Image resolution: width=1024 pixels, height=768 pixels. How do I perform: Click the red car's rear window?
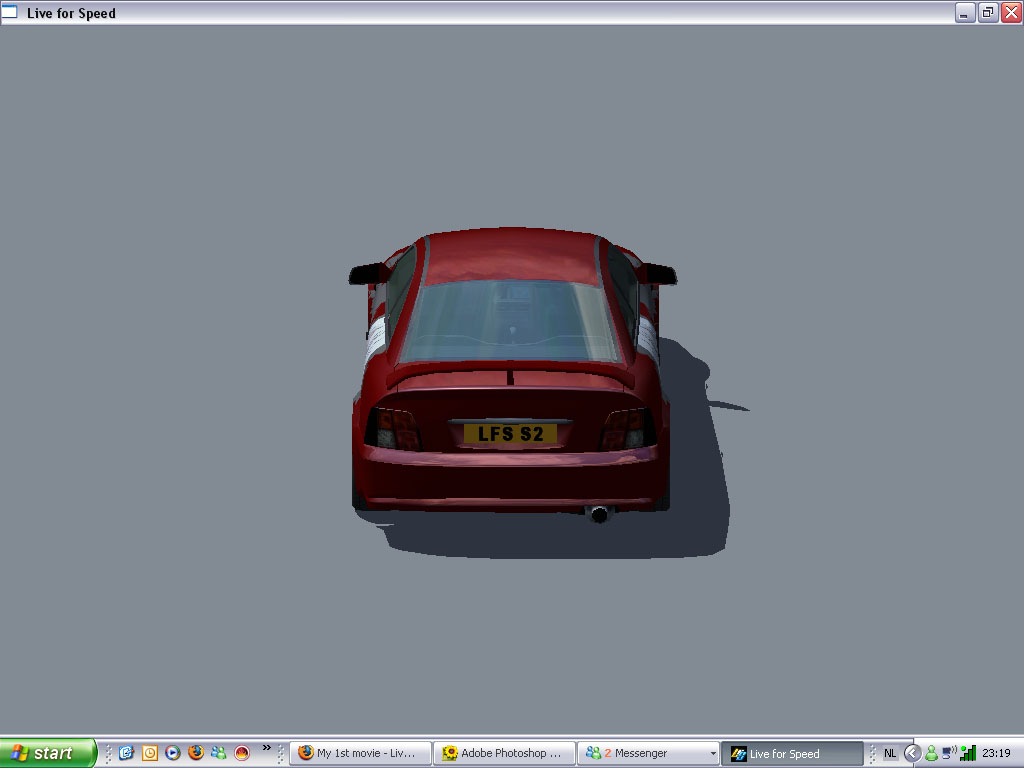click(509, 321)
